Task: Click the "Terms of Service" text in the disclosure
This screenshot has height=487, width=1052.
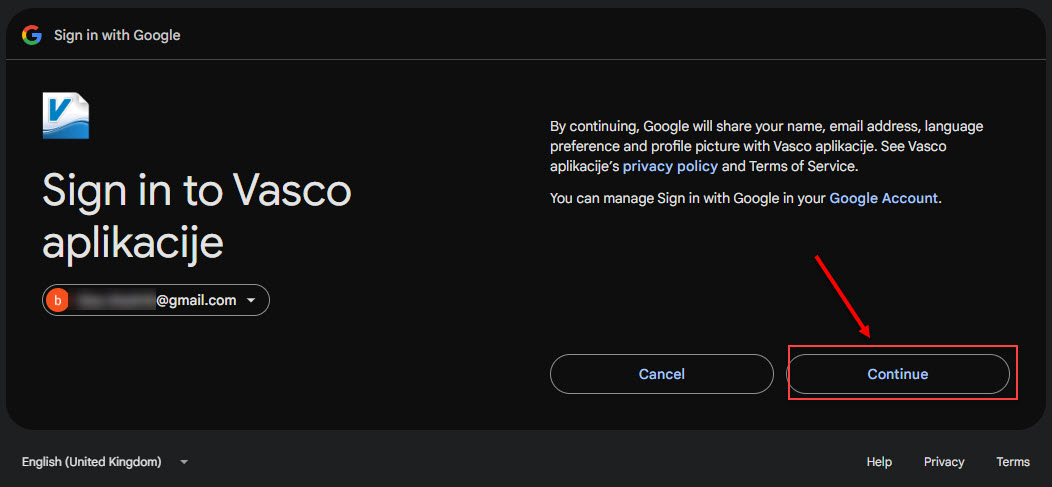Action: pos(802,166)
